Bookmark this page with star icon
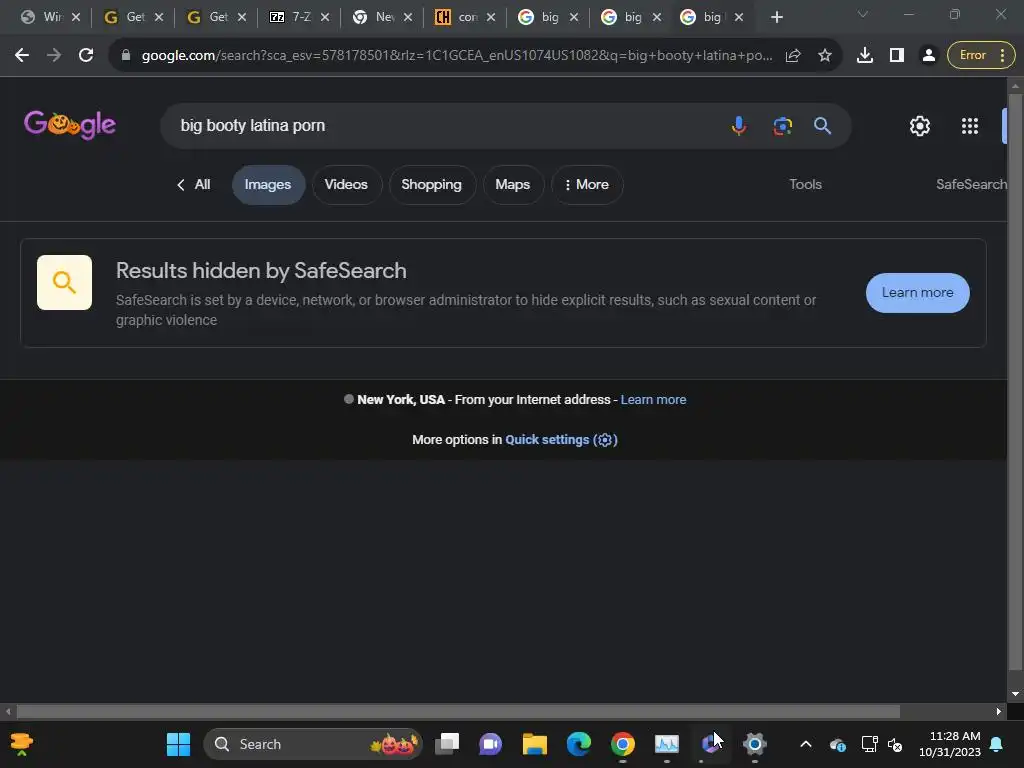1024x768 pixels. (x=825, y=56)
